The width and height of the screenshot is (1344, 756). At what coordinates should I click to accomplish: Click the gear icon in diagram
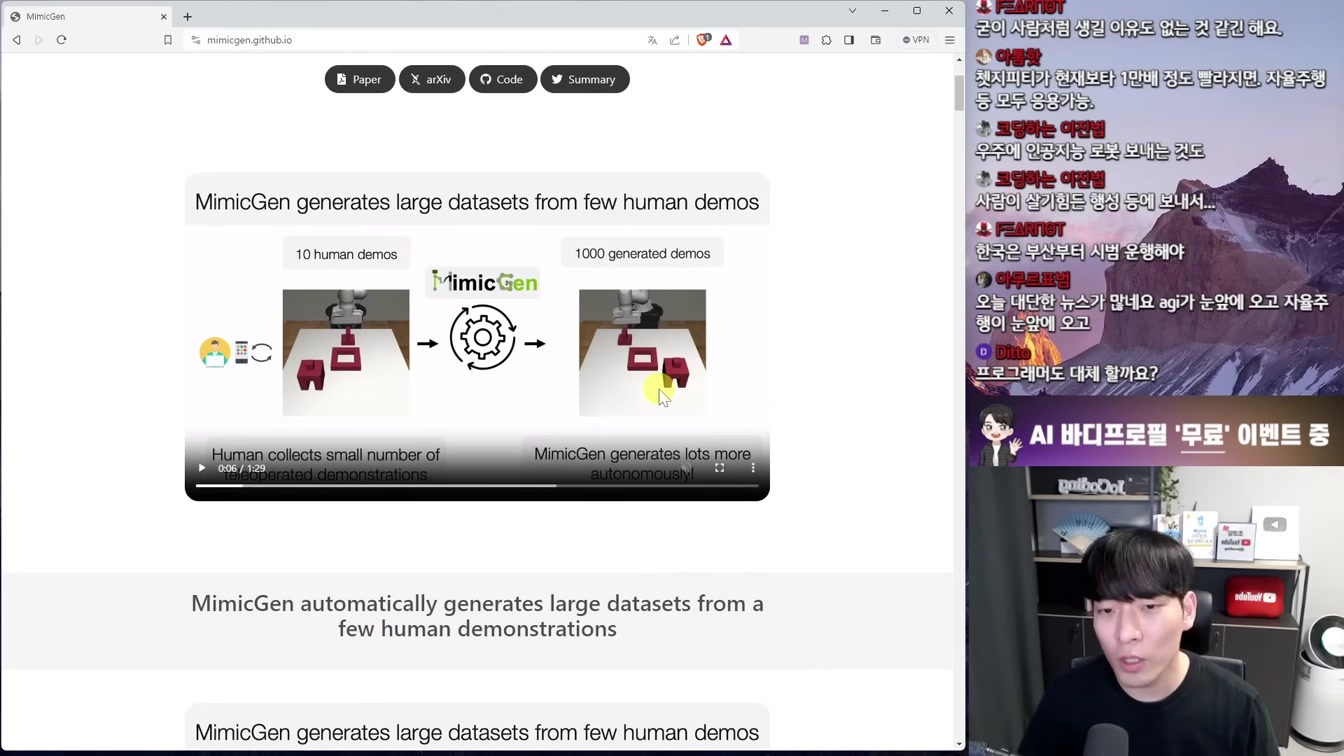483,338
